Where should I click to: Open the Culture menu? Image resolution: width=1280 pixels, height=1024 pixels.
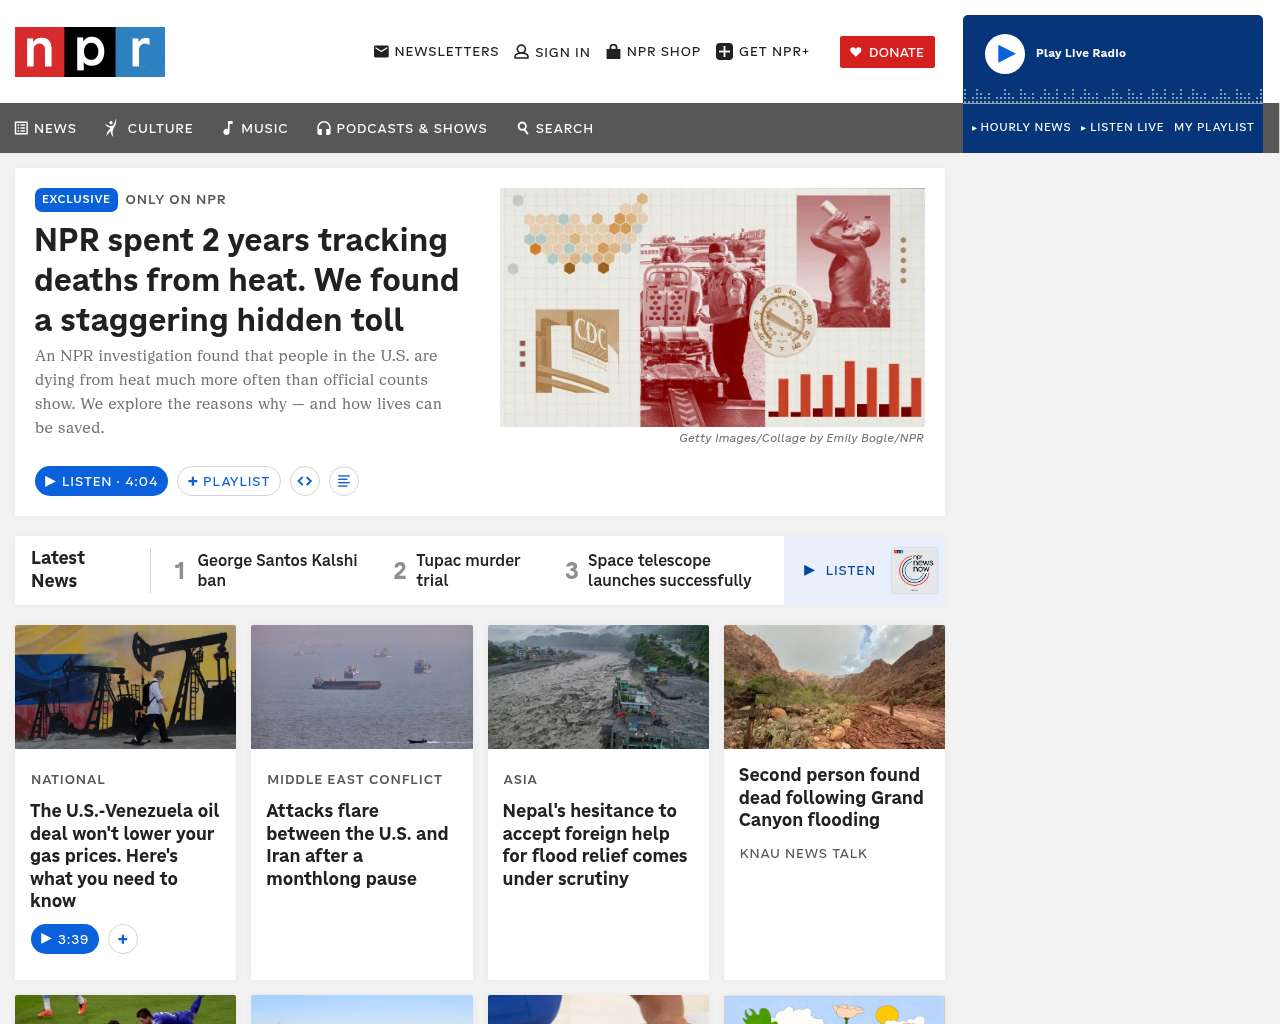[149, 128]
